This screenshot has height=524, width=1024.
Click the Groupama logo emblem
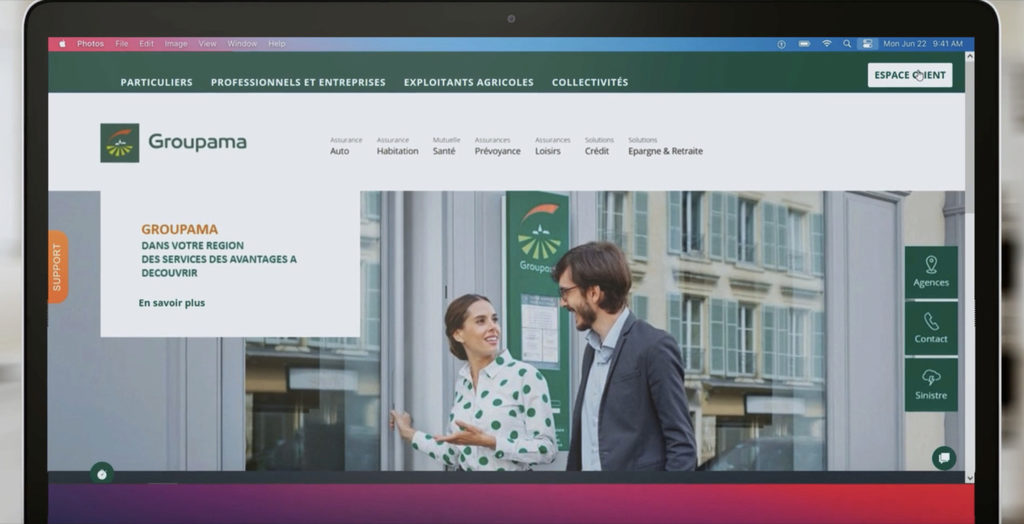coord(120,142)
